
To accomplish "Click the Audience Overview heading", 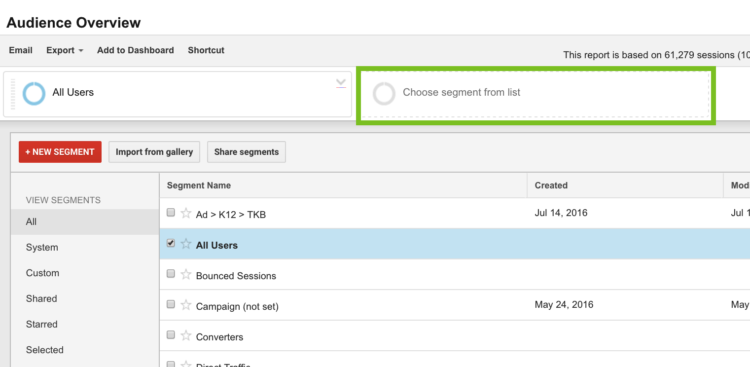I will [x=74, y=22].
